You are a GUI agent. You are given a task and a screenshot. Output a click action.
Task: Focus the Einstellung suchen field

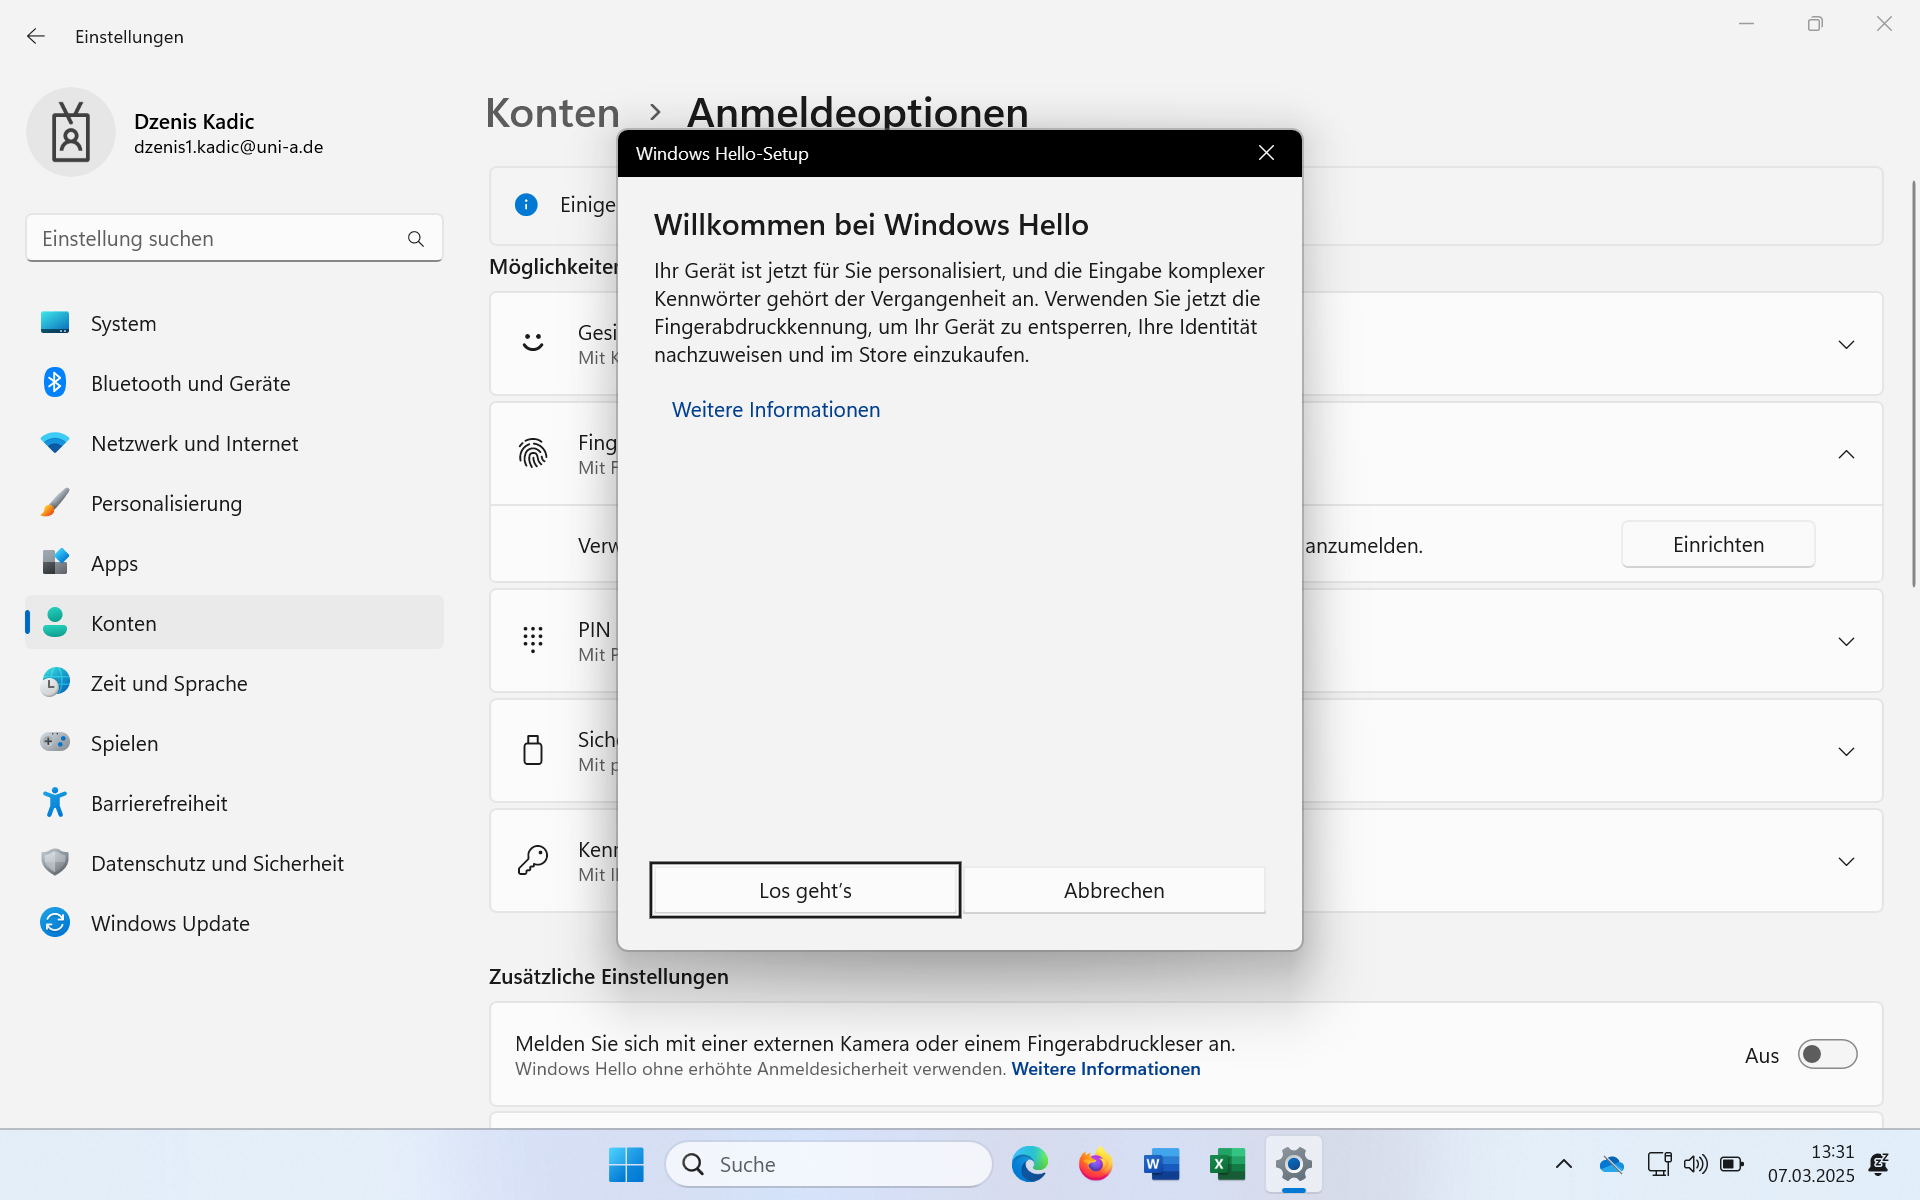pos(234,238)
